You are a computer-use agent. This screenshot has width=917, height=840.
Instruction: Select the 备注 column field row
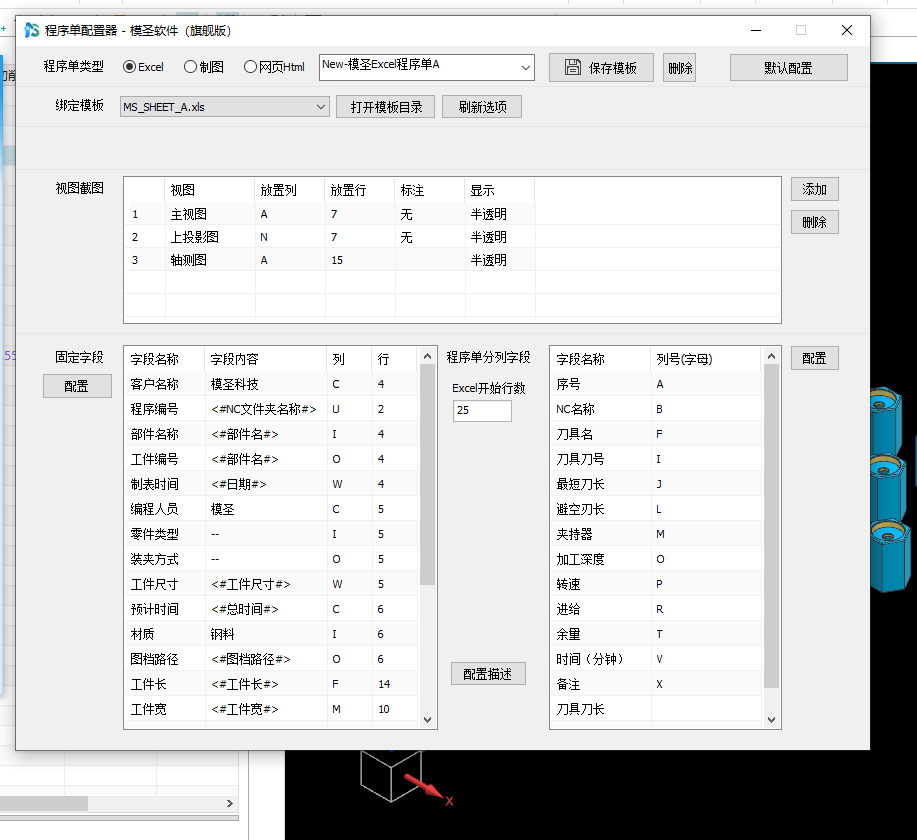pos(657,684)
